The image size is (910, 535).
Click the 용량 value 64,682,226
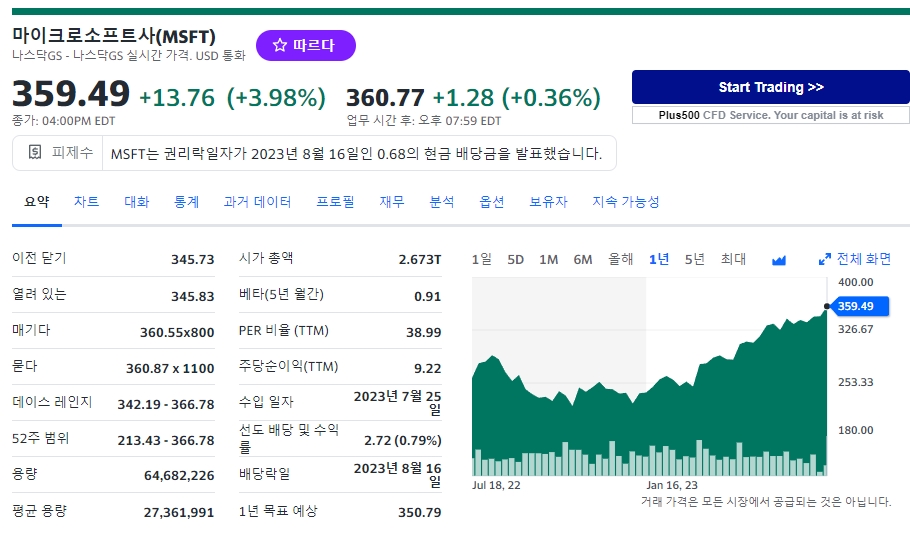[179, 476]
